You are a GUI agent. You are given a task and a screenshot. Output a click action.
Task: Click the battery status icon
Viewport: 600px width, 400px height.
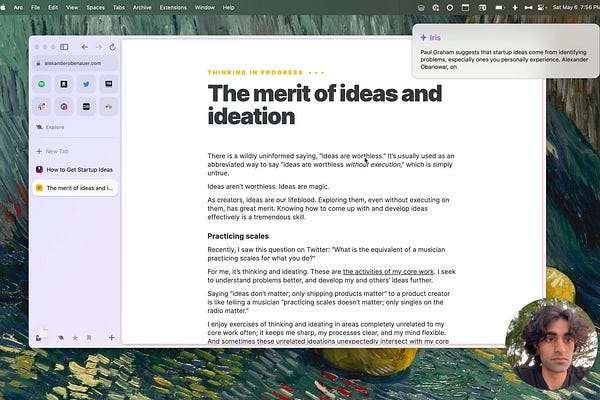(499, 7)
